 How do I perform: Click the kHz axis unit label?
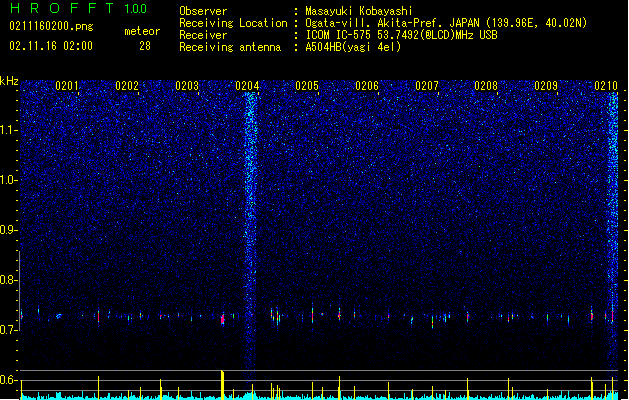click(x=9, y=81)
